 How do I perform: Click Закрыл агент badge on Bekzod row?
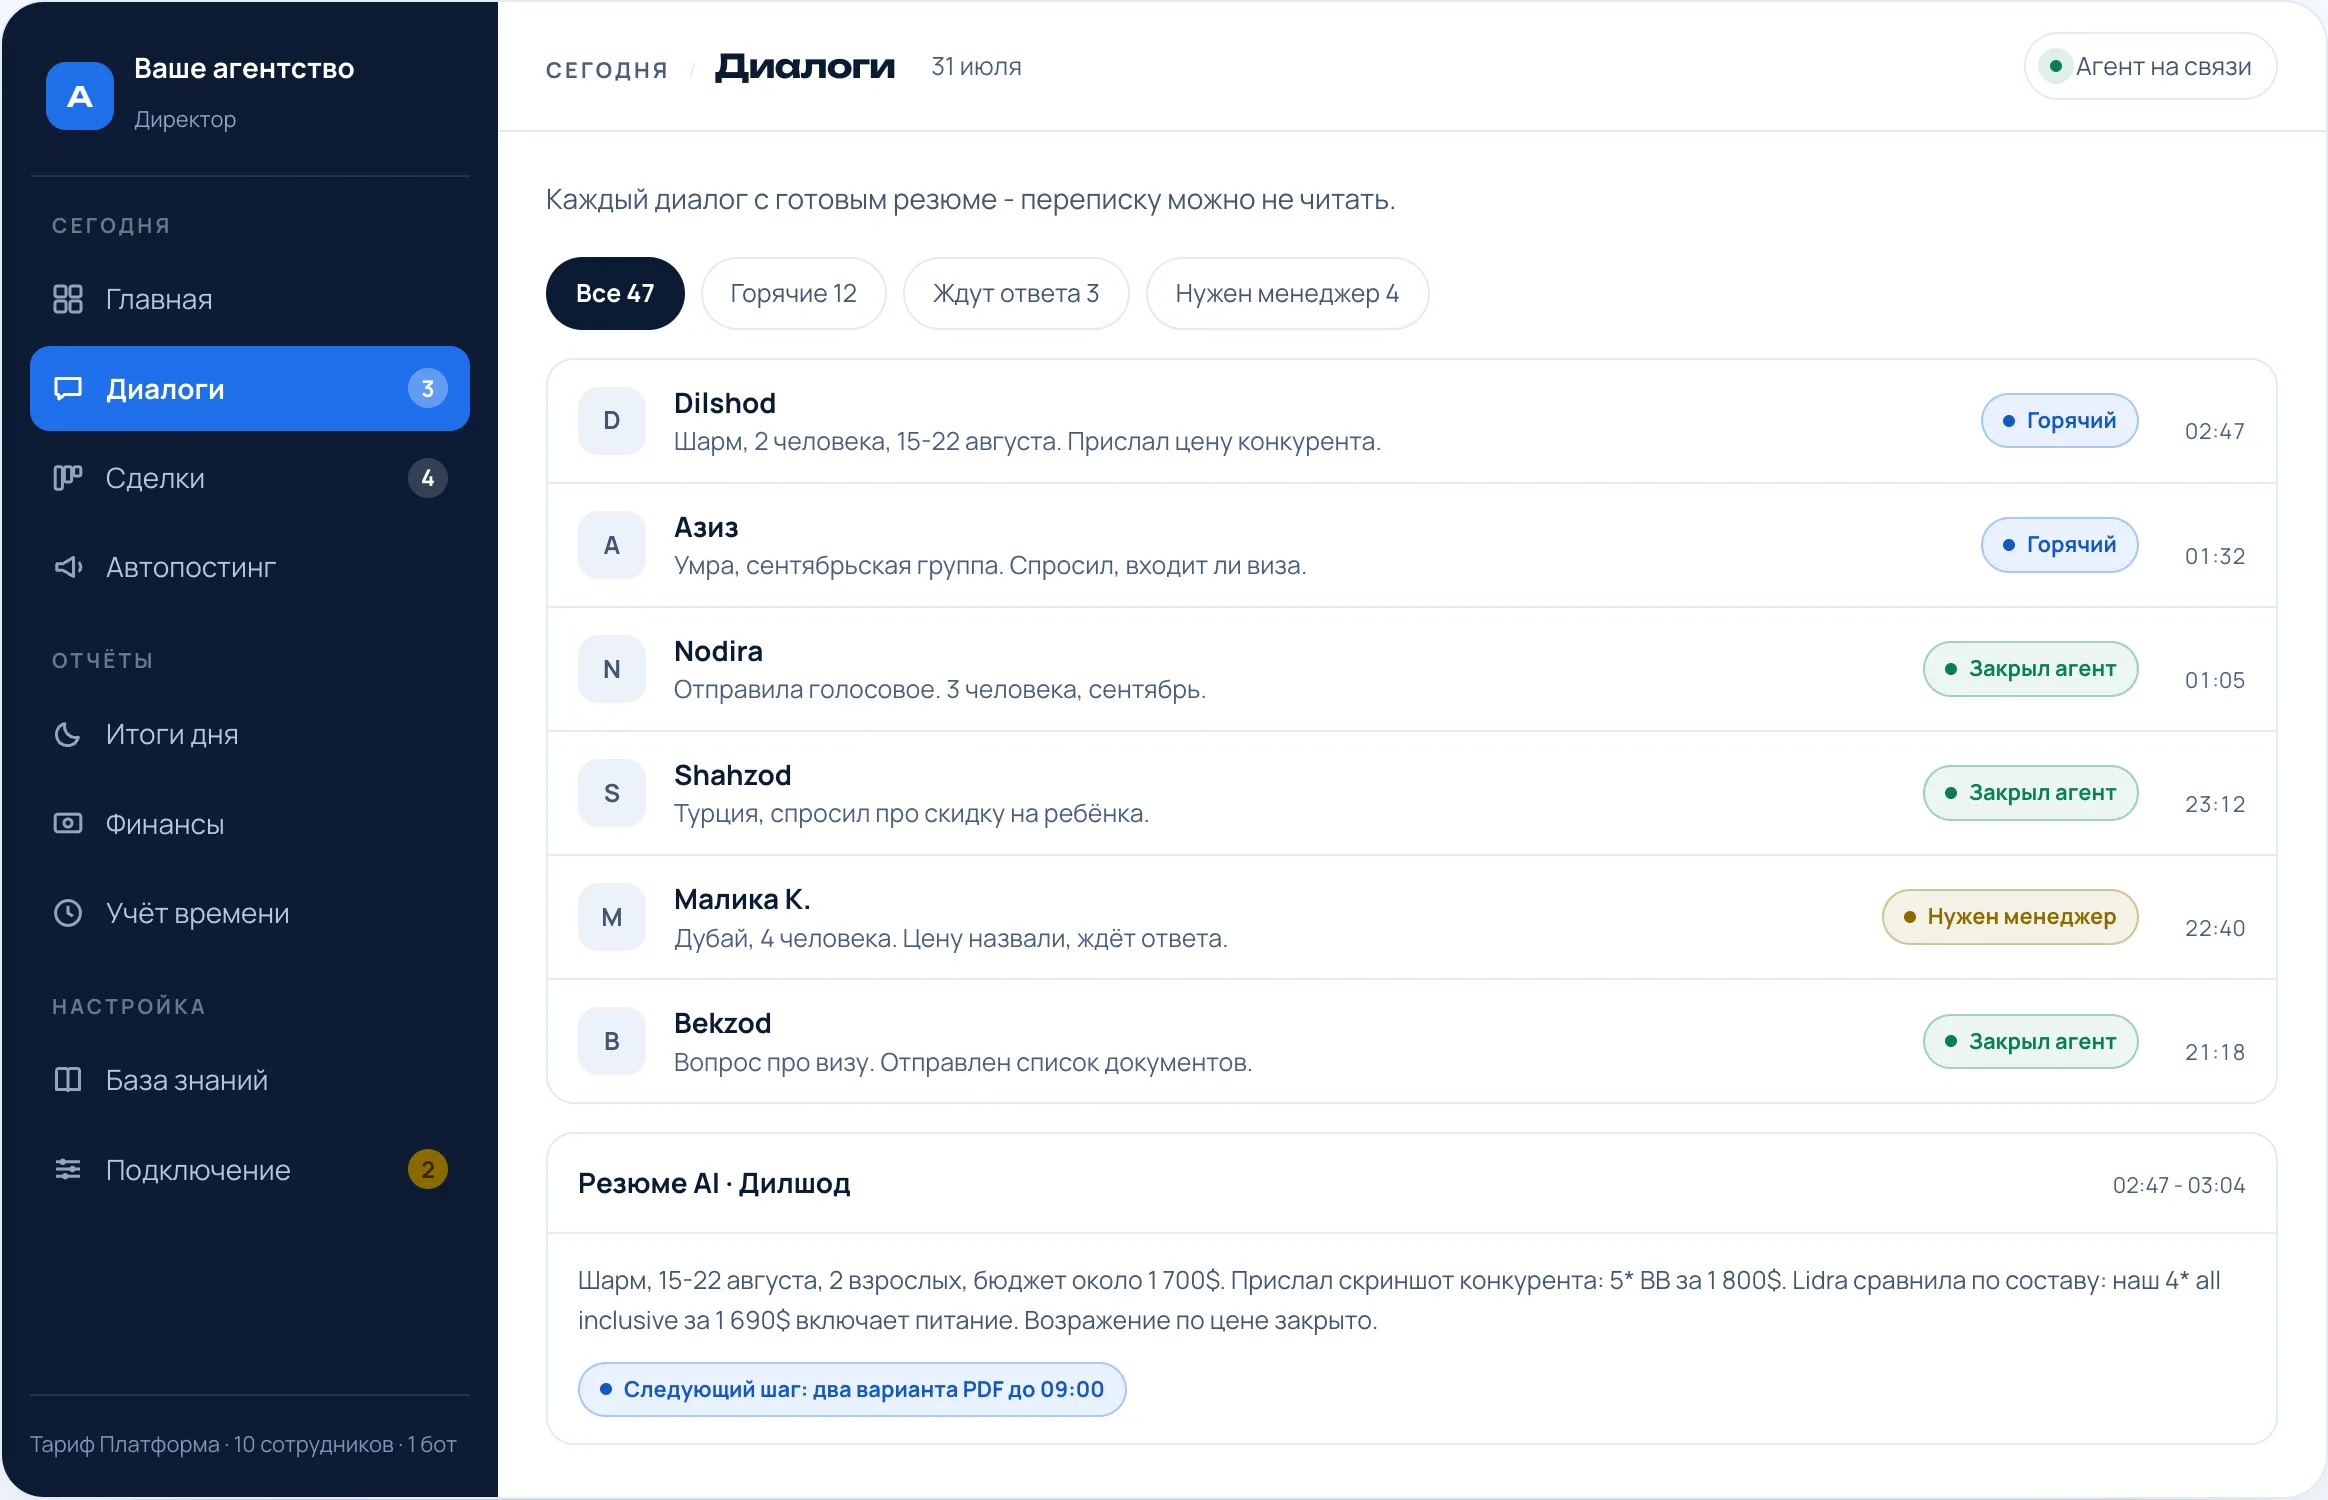(2031, 1041)
